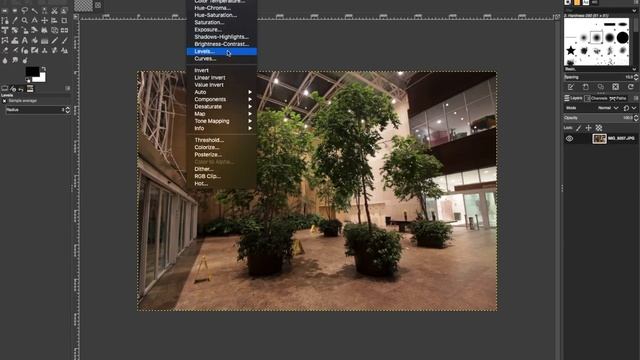Switch to the Channels tab
Viewport: 640px width, 360px height.
(x=596, y=98)
